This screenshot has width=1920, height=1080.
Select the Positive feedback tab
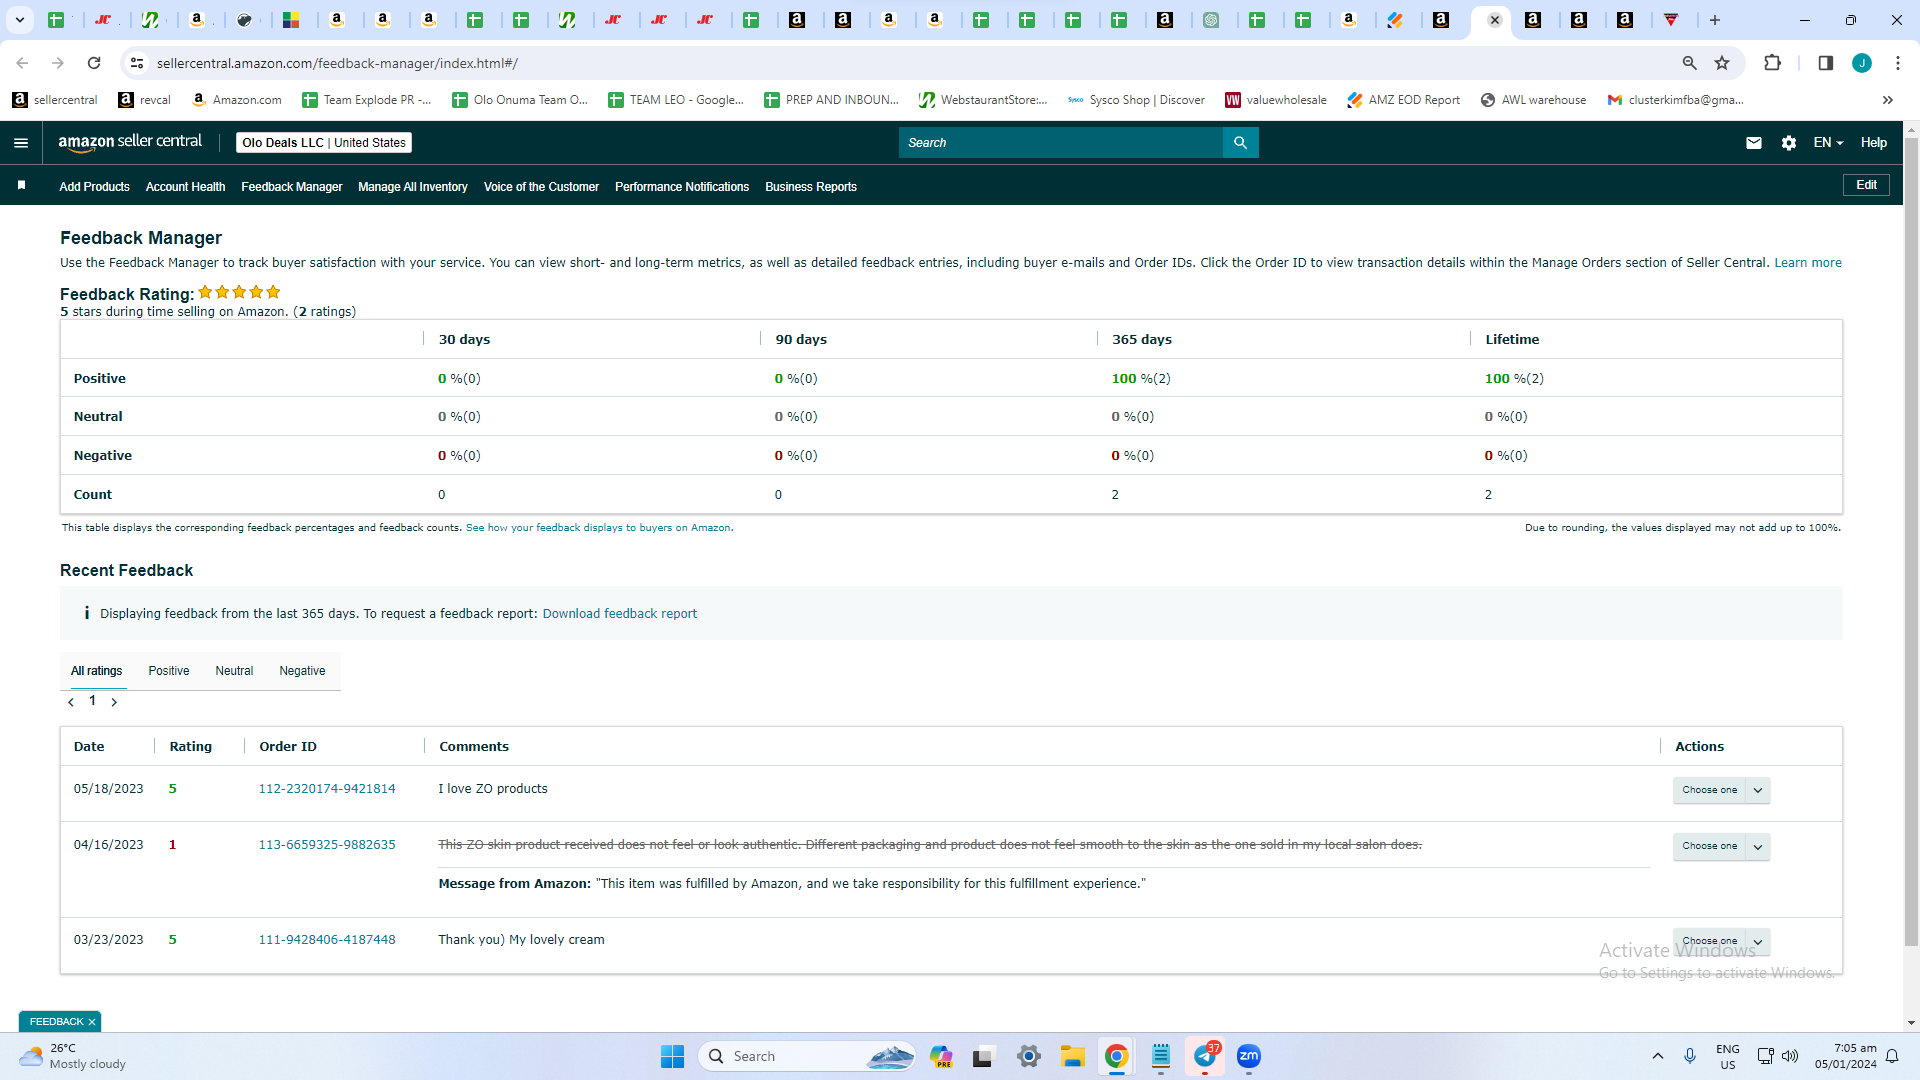(169, 671)
